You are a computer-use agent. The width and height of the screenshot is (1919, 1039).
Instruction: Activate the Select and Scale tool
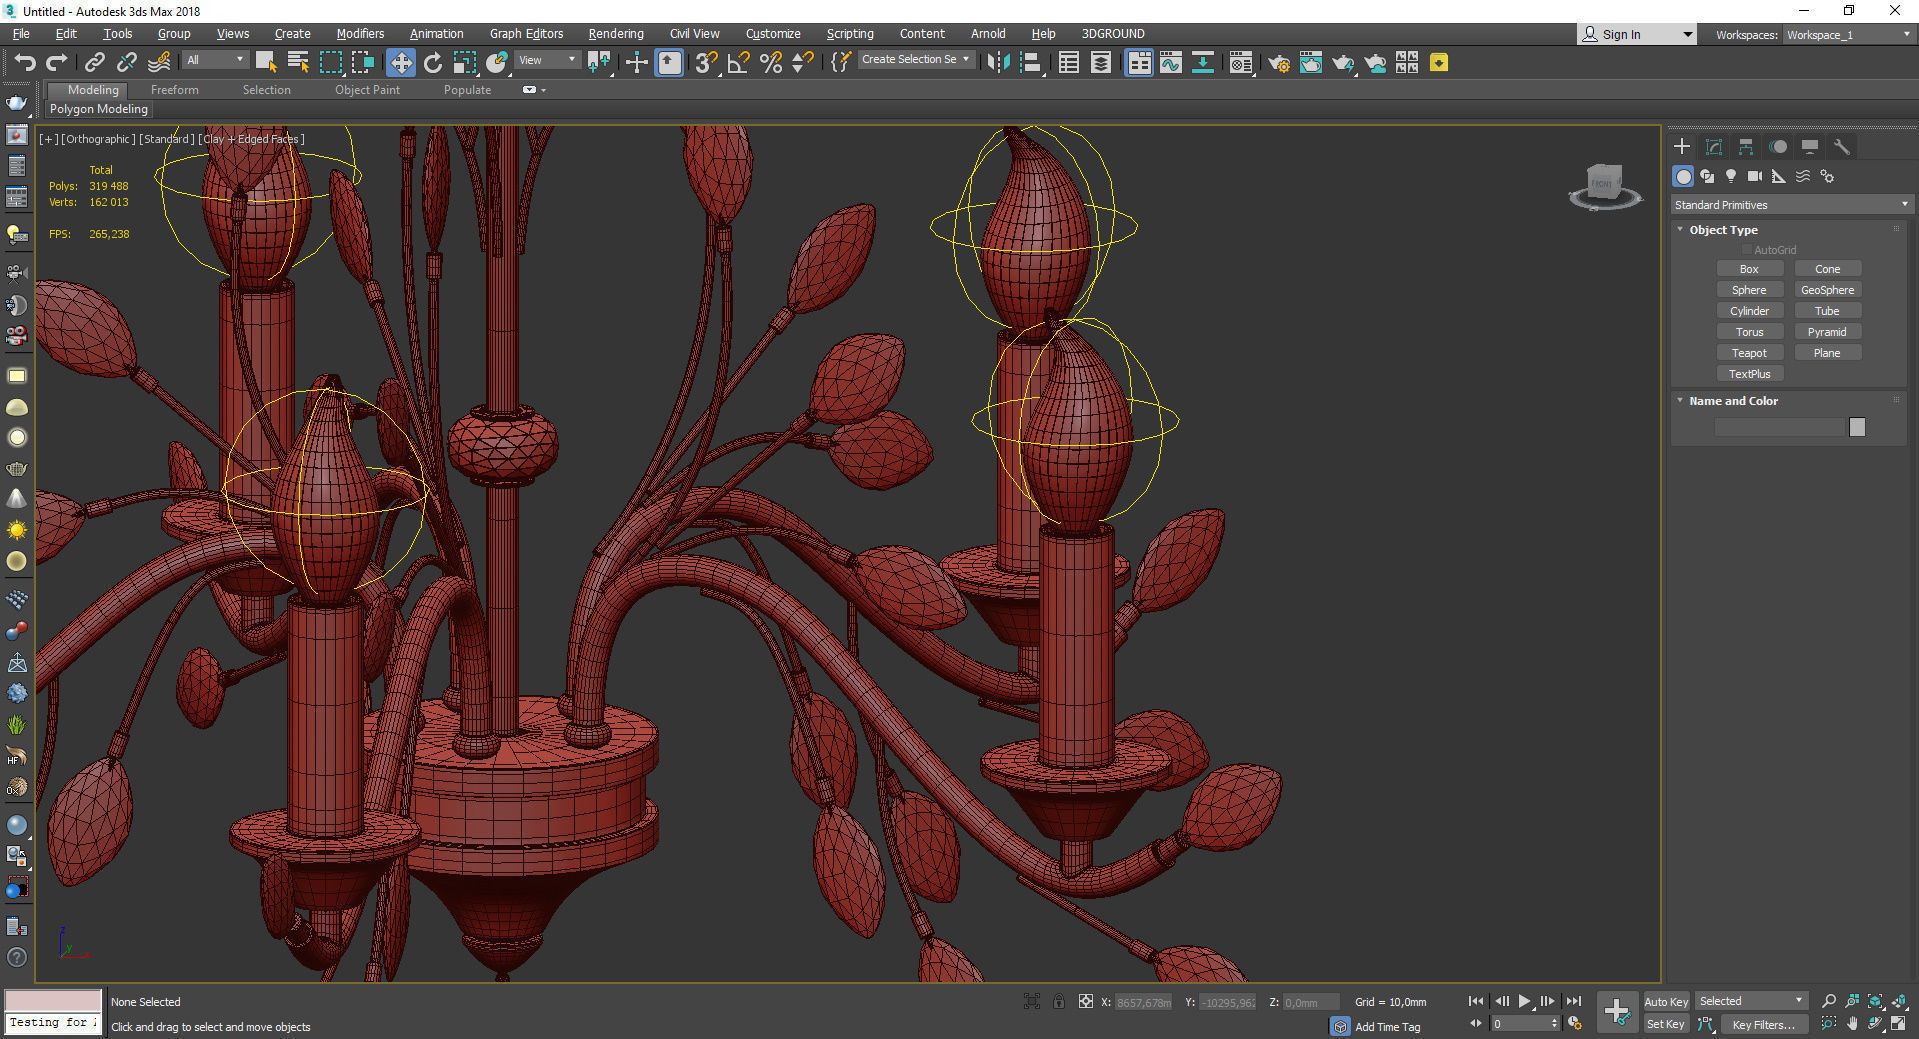(465, 62)
